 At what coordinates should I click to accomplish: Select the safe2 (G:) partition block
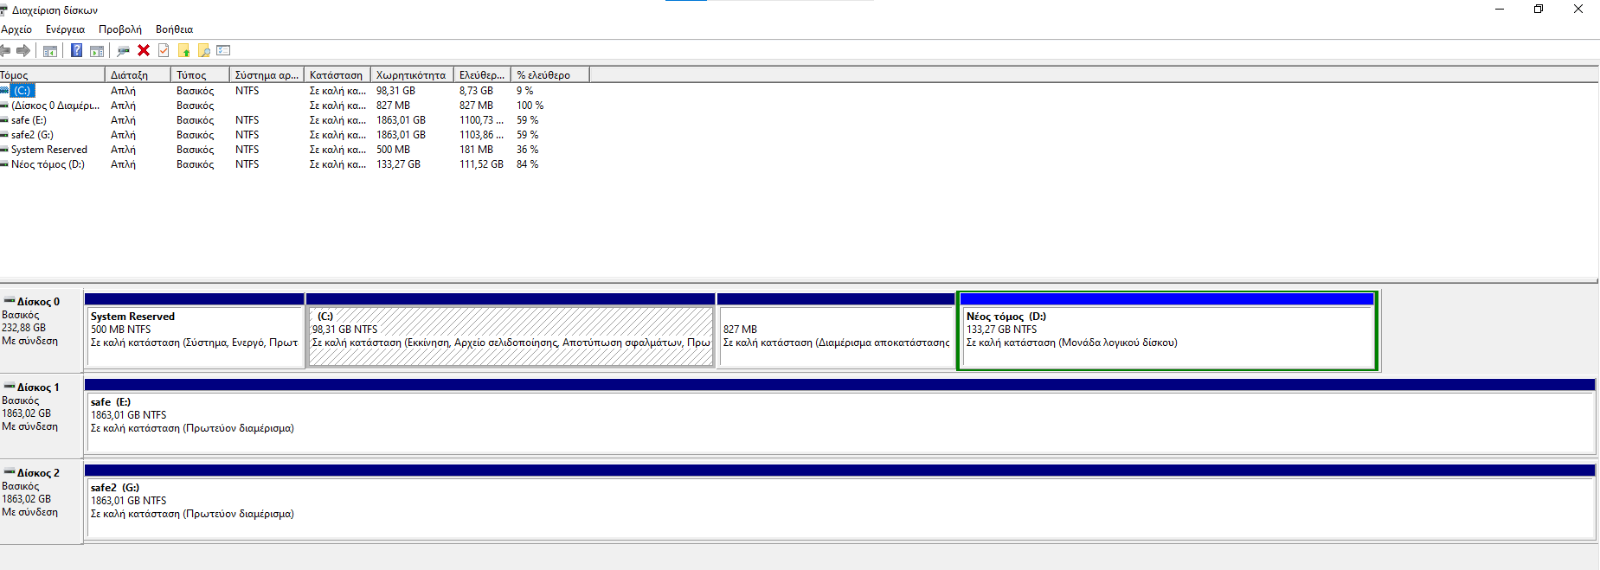coord(840,503)
